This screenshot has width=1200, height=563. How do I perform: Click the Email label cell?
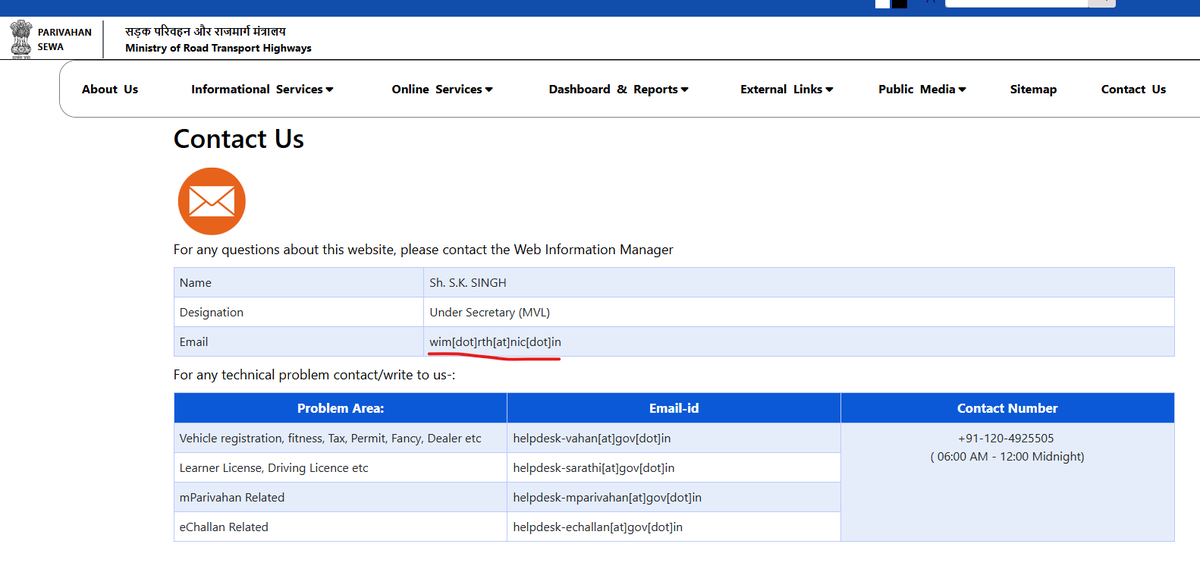click(x=299, y=342)
